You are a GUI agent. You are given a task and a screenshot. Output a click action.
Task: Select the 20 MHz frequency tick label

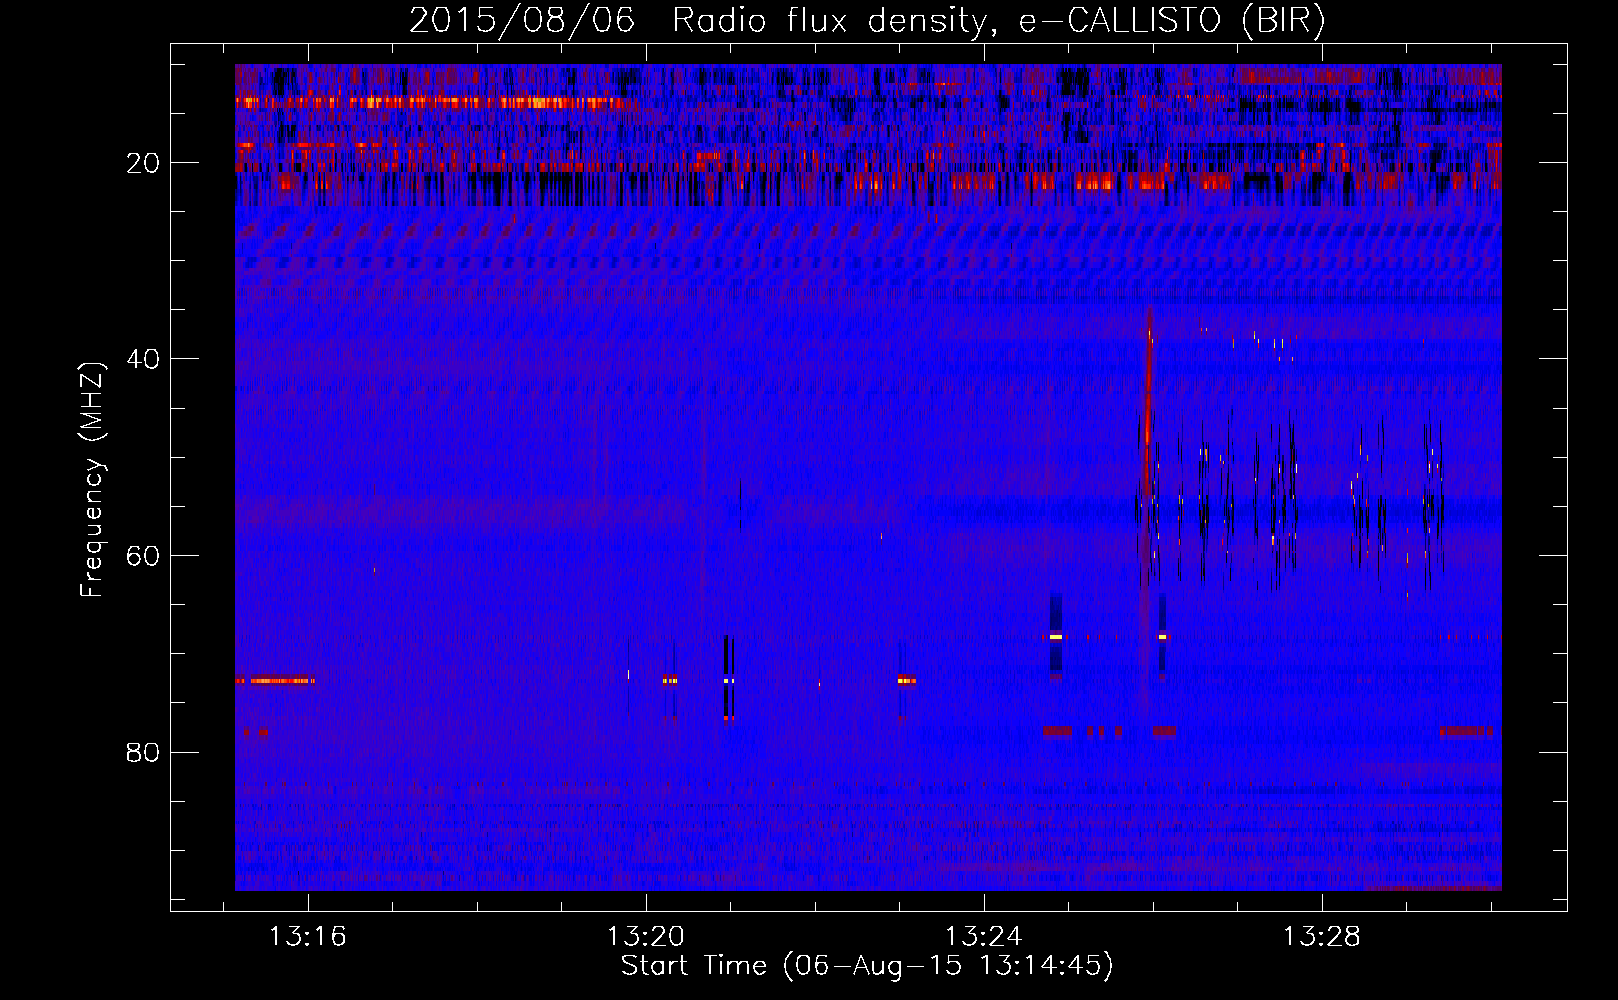tap(143, 163)
